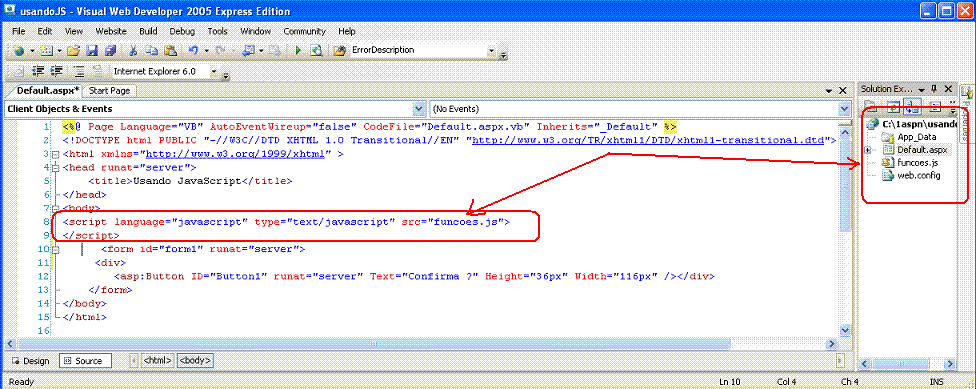Click the decrease line indent icon
976x389 pixels.
(x=39, y=72)
